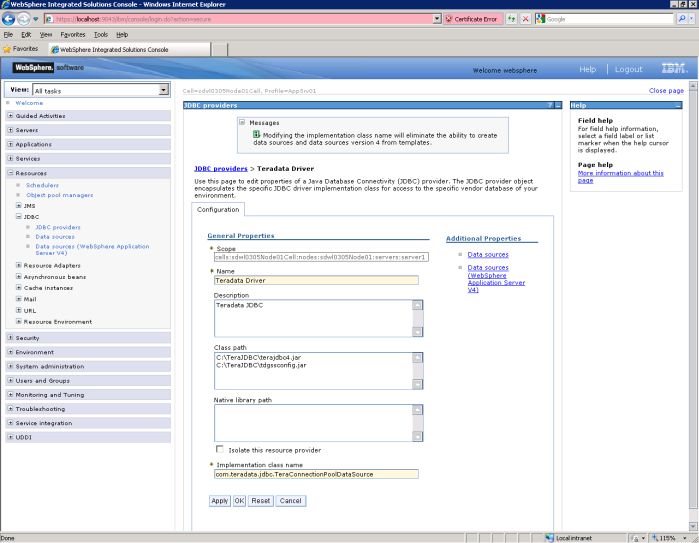Expand Guided Activities section

point(10,115)
